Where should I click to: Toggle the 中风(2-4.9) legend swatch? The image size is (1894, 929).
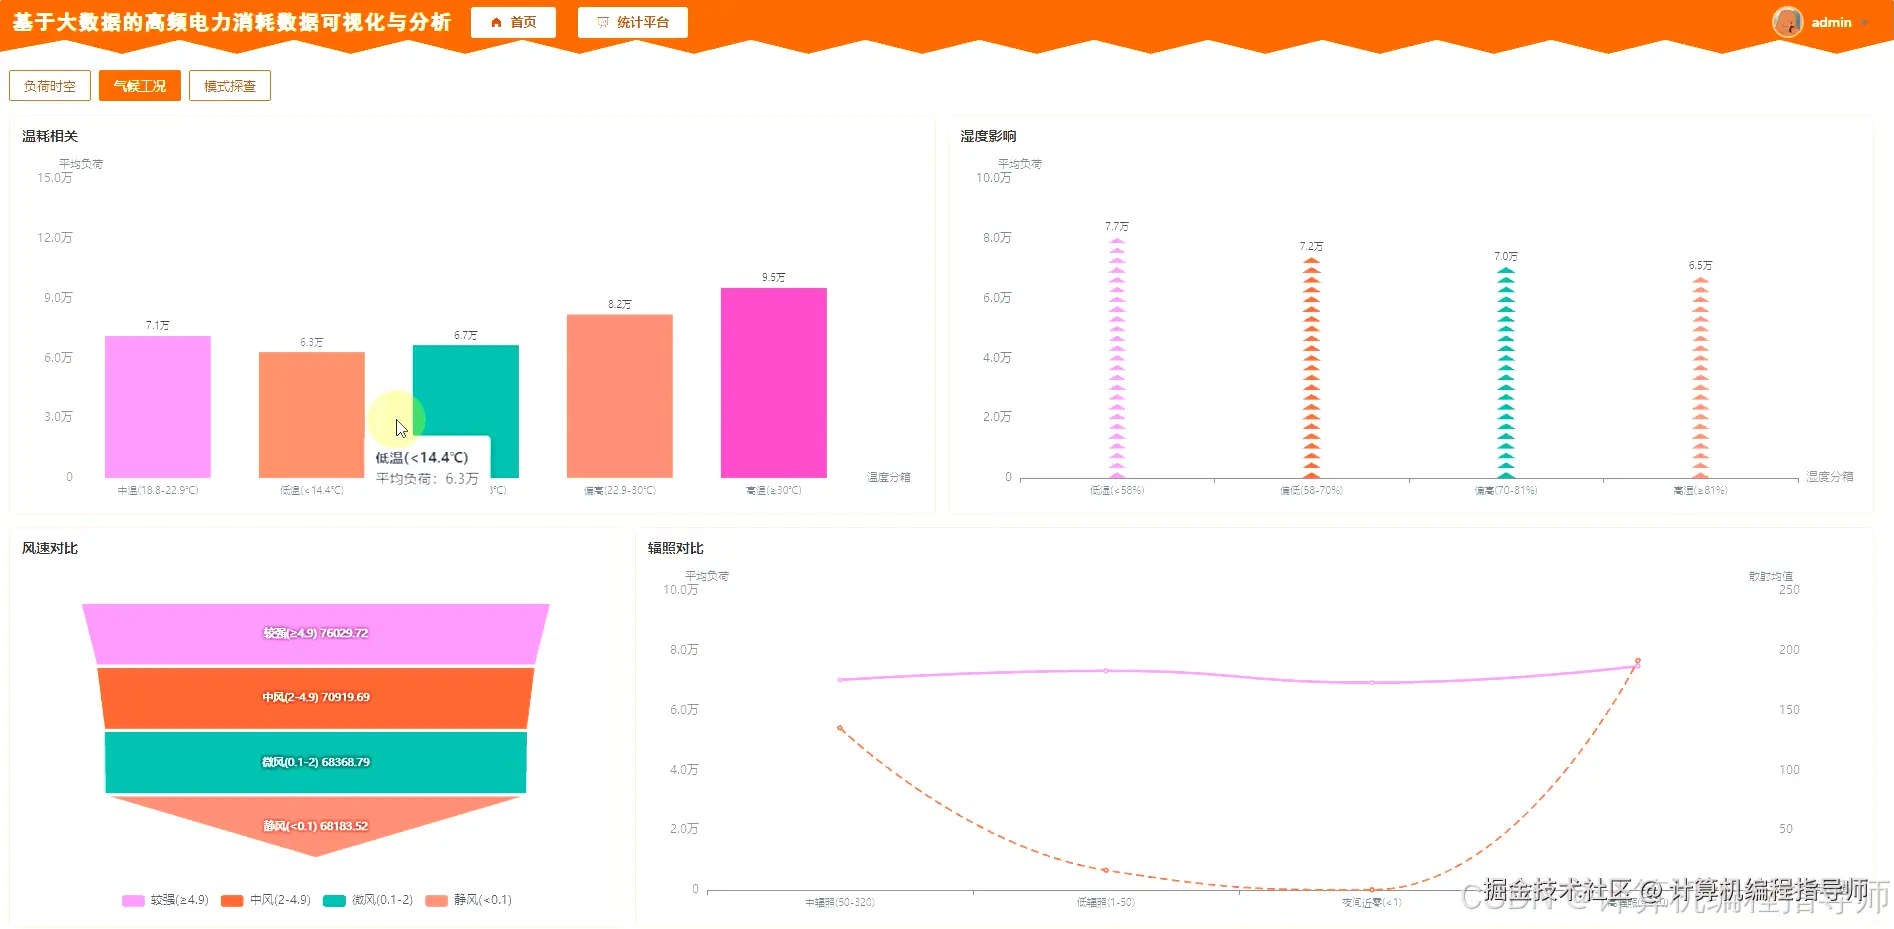coord(232,900)
